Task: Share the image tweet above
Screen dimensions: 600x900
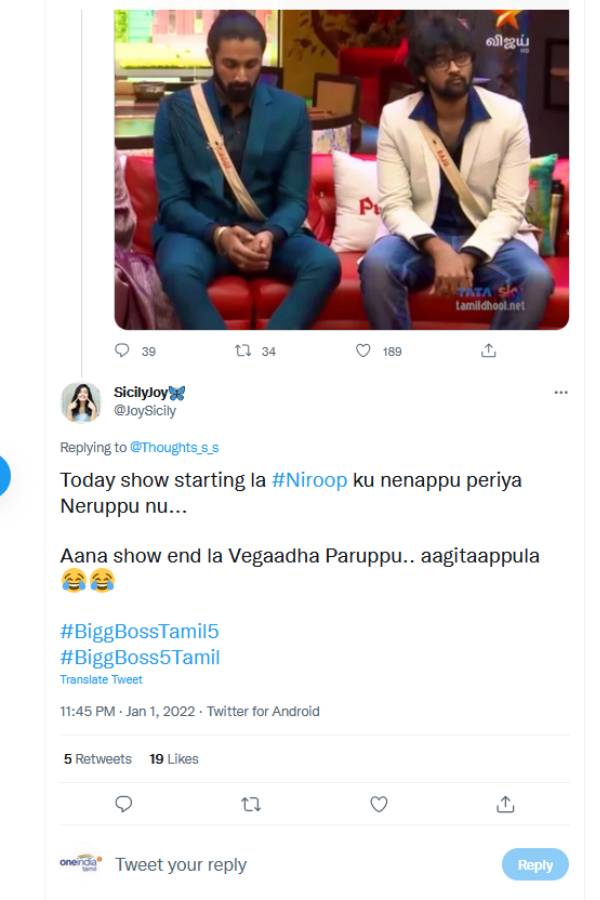Action: click(x=488, y=351)
